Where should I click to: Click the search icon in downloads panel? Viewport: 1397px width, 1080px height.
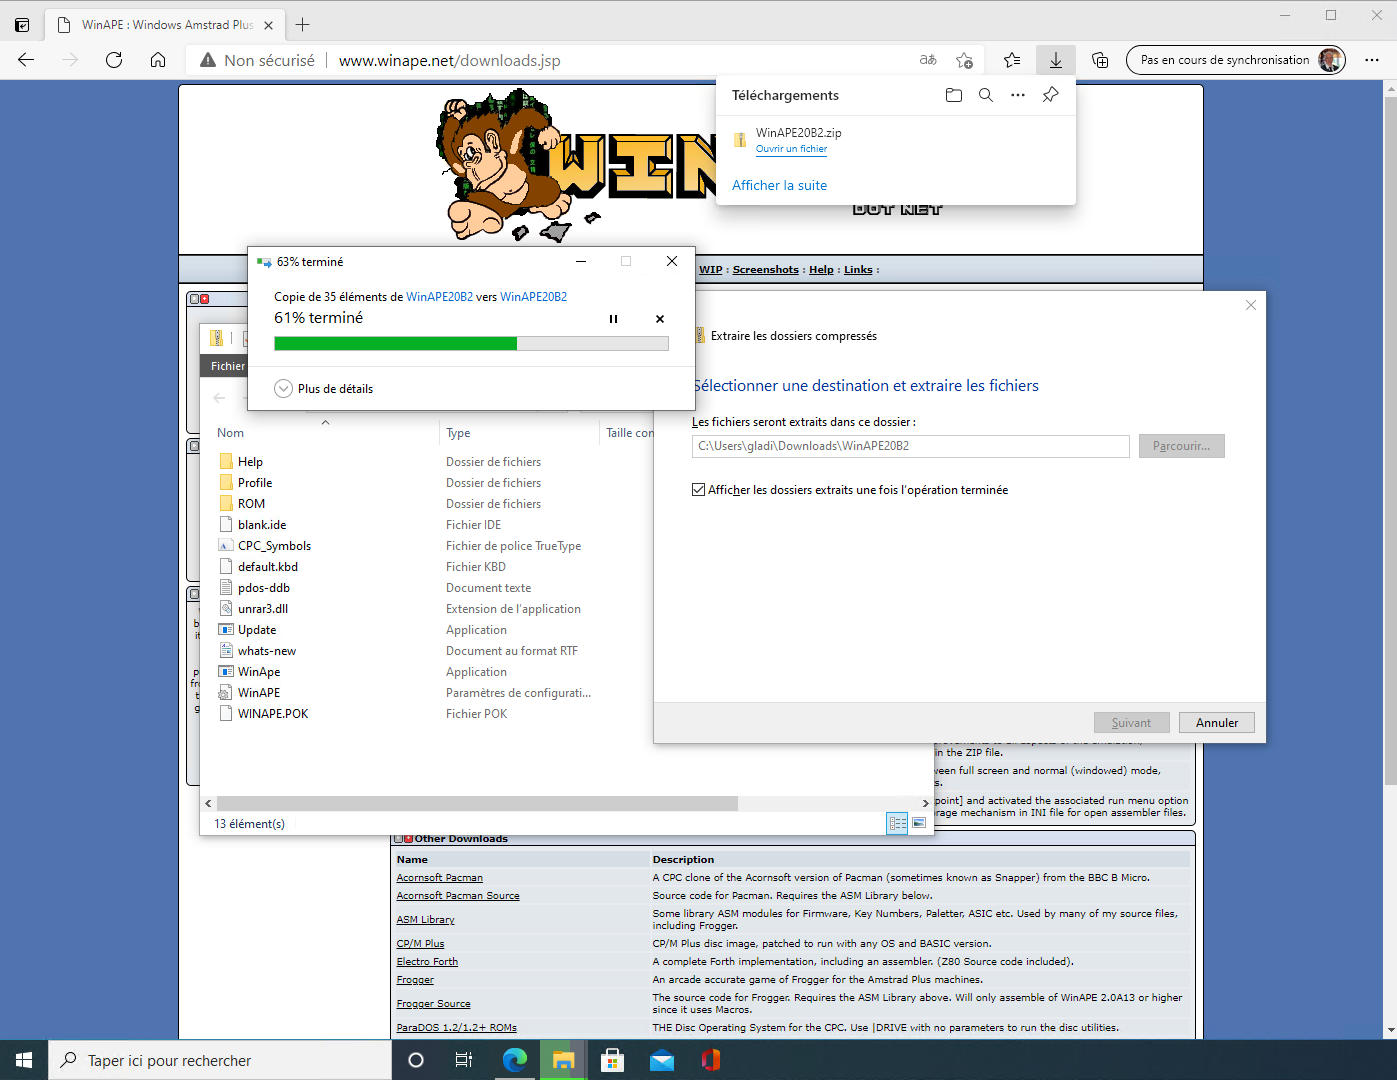pyautogui.click(x=985, y=95)
